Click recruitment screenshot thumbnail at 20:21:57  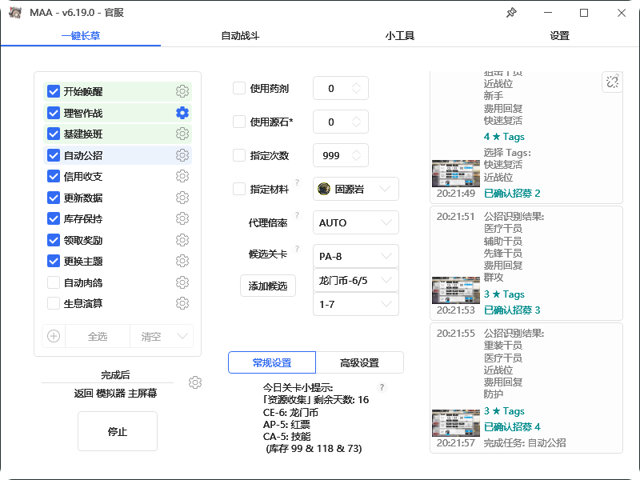[x=456, y=423]
